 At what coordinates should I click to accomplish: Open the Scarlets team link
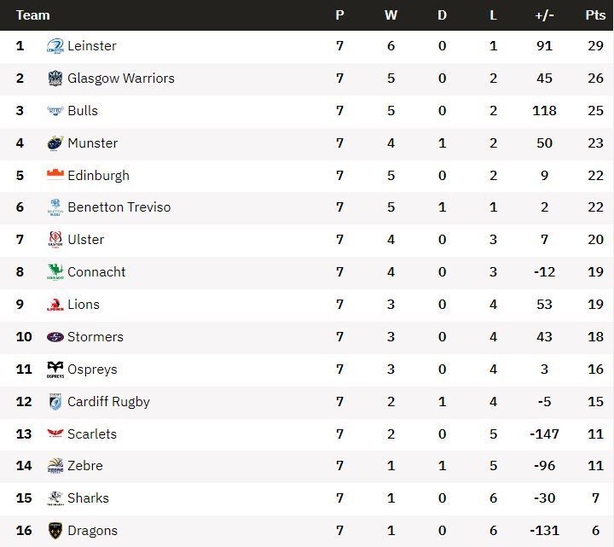(x=92, y=434)
